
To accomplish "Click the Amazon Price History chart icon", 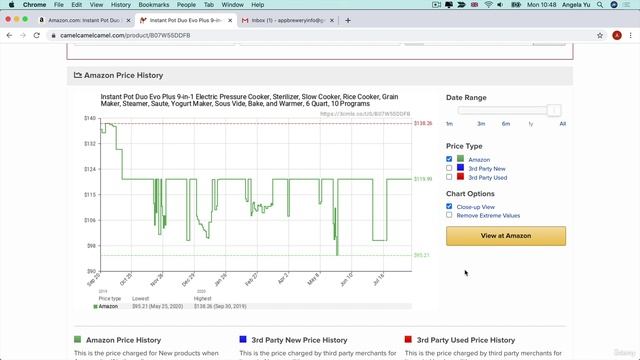I will [x=78, y=75].
